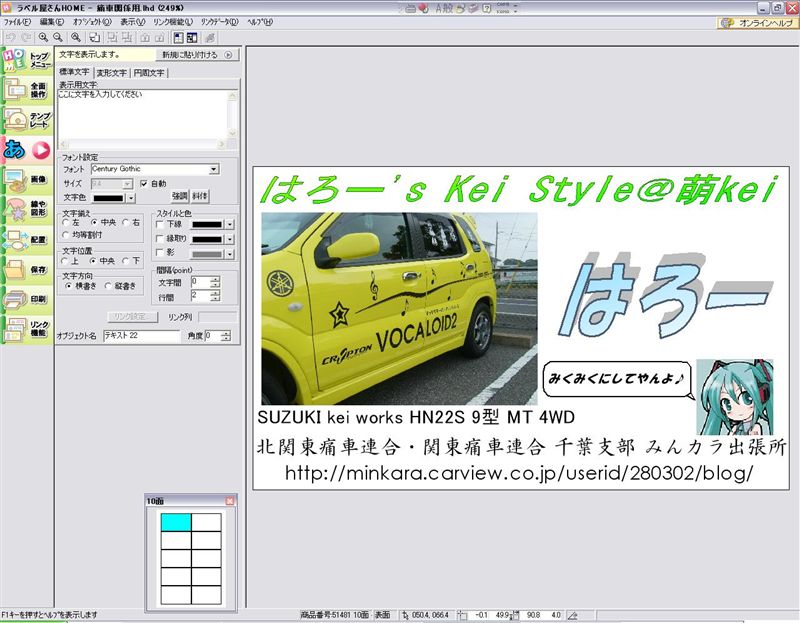Open the 表示(V) menu

point(133,22)
